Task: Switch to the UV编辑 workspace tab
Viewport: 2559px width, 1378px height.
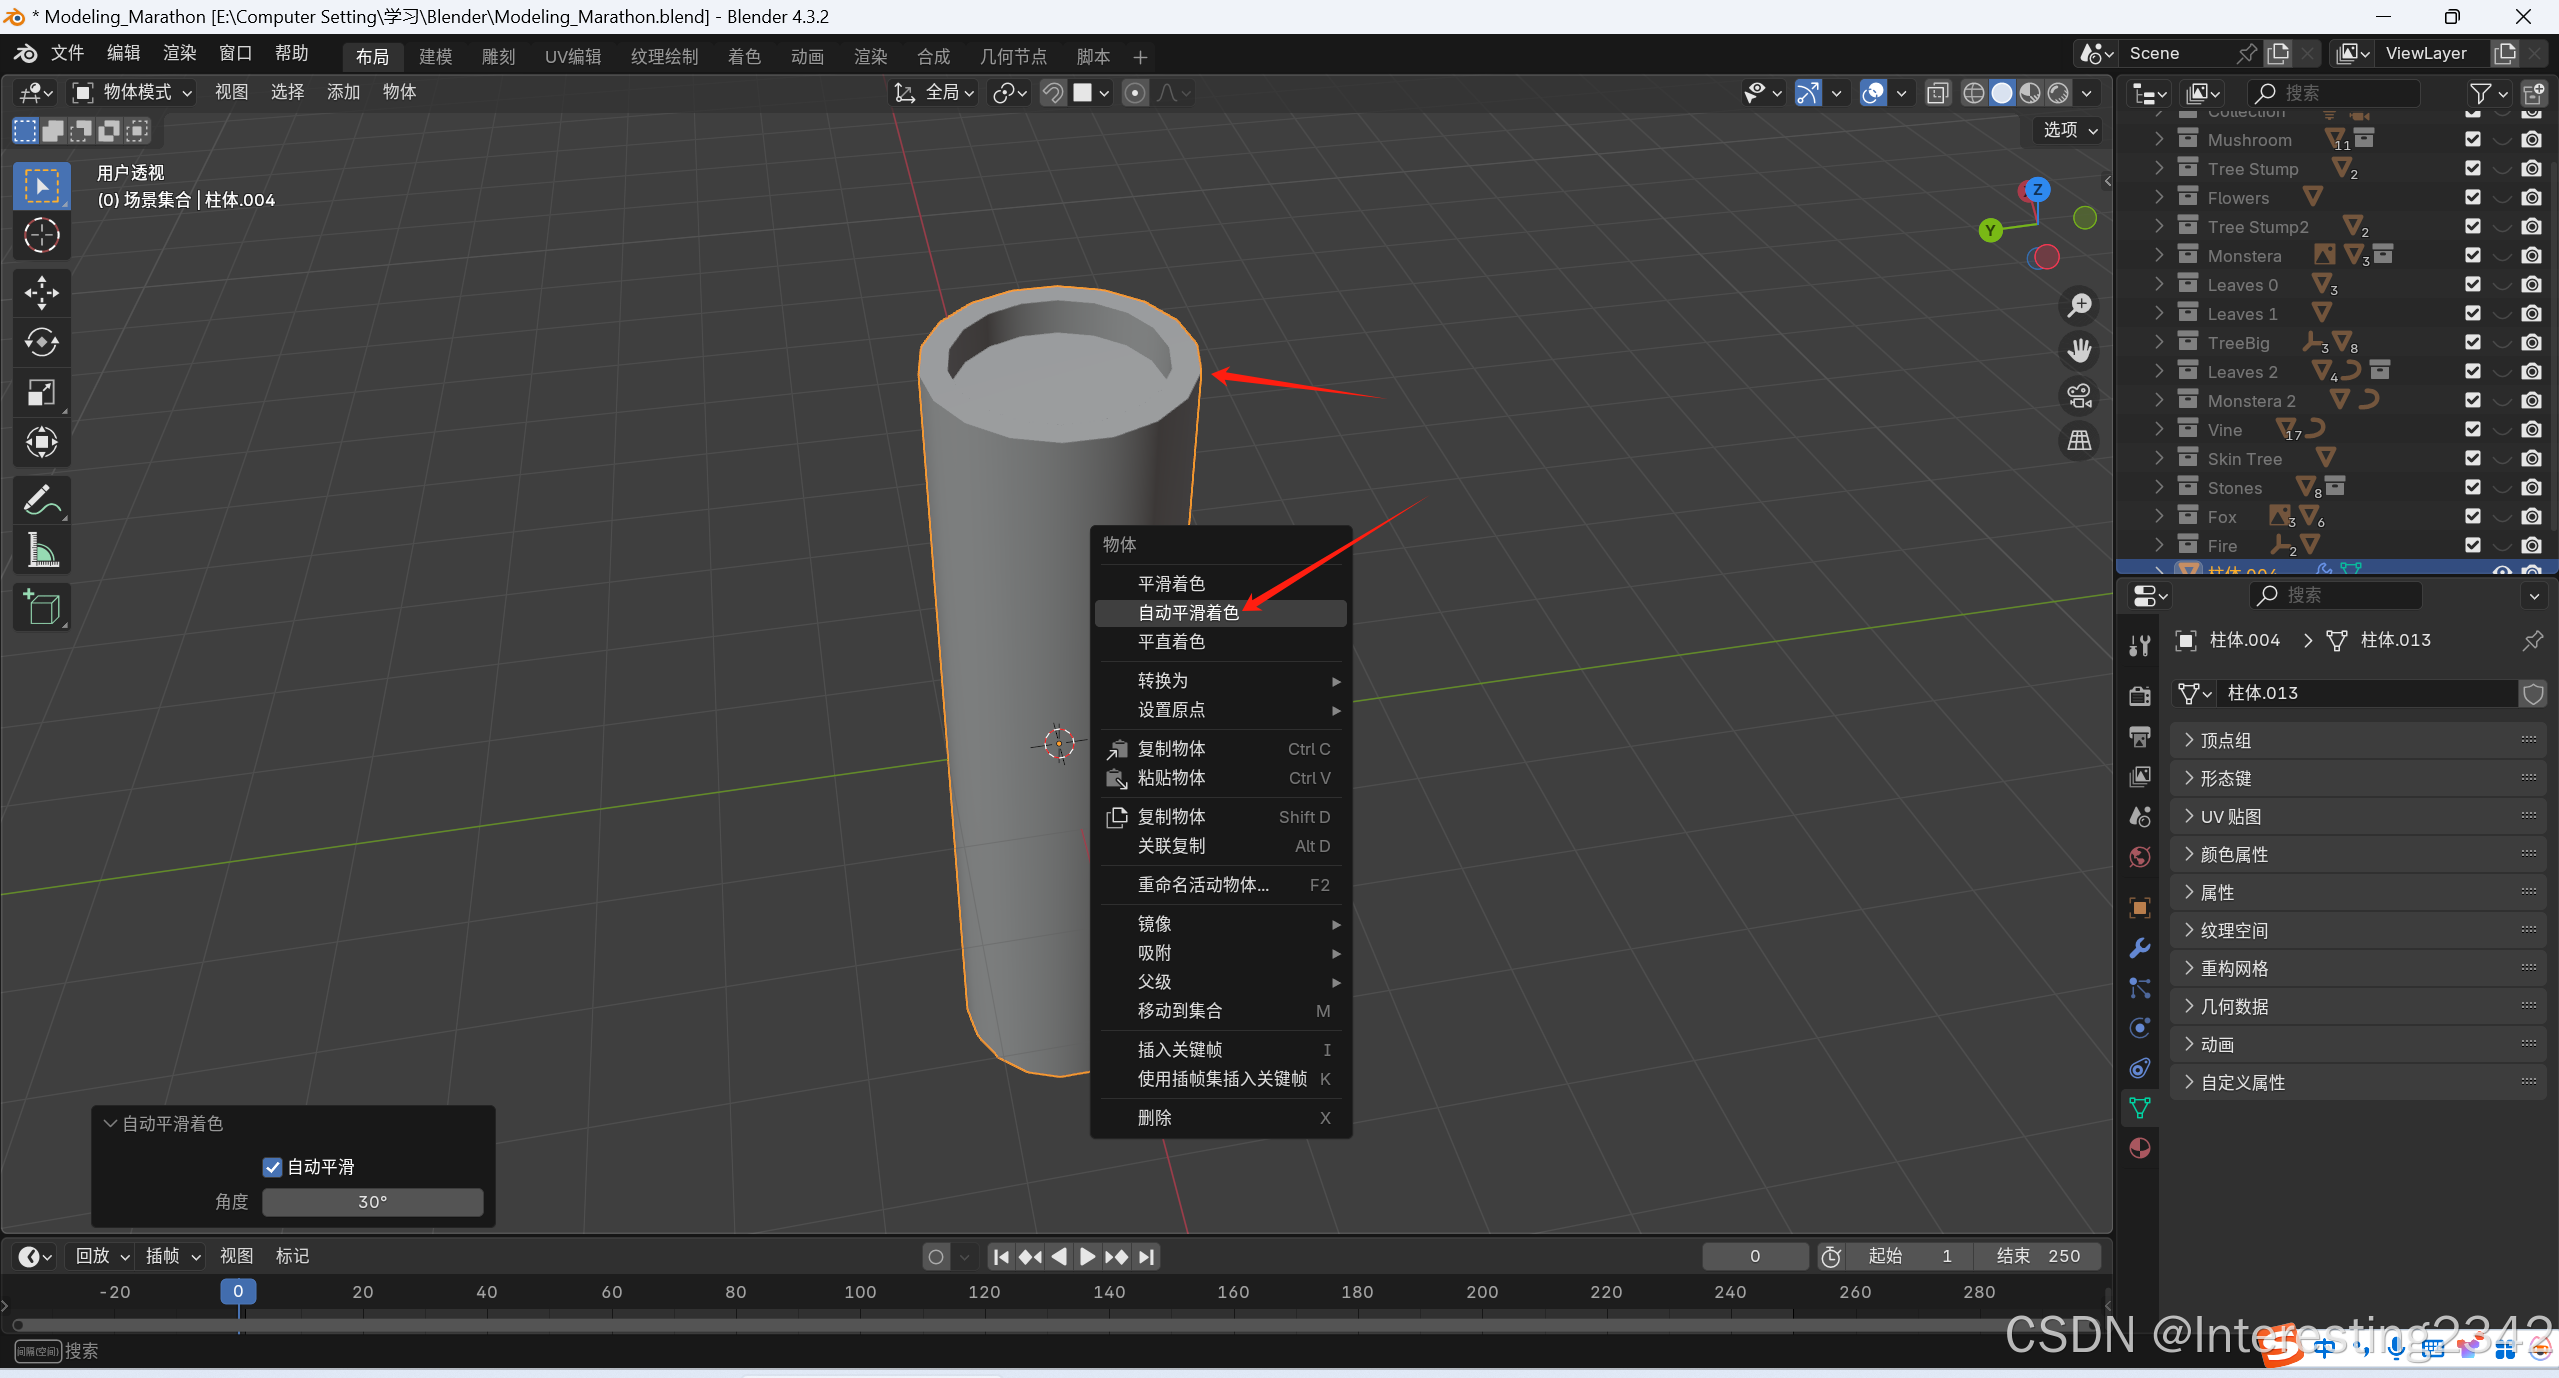Action: click(x=572, y=57)
